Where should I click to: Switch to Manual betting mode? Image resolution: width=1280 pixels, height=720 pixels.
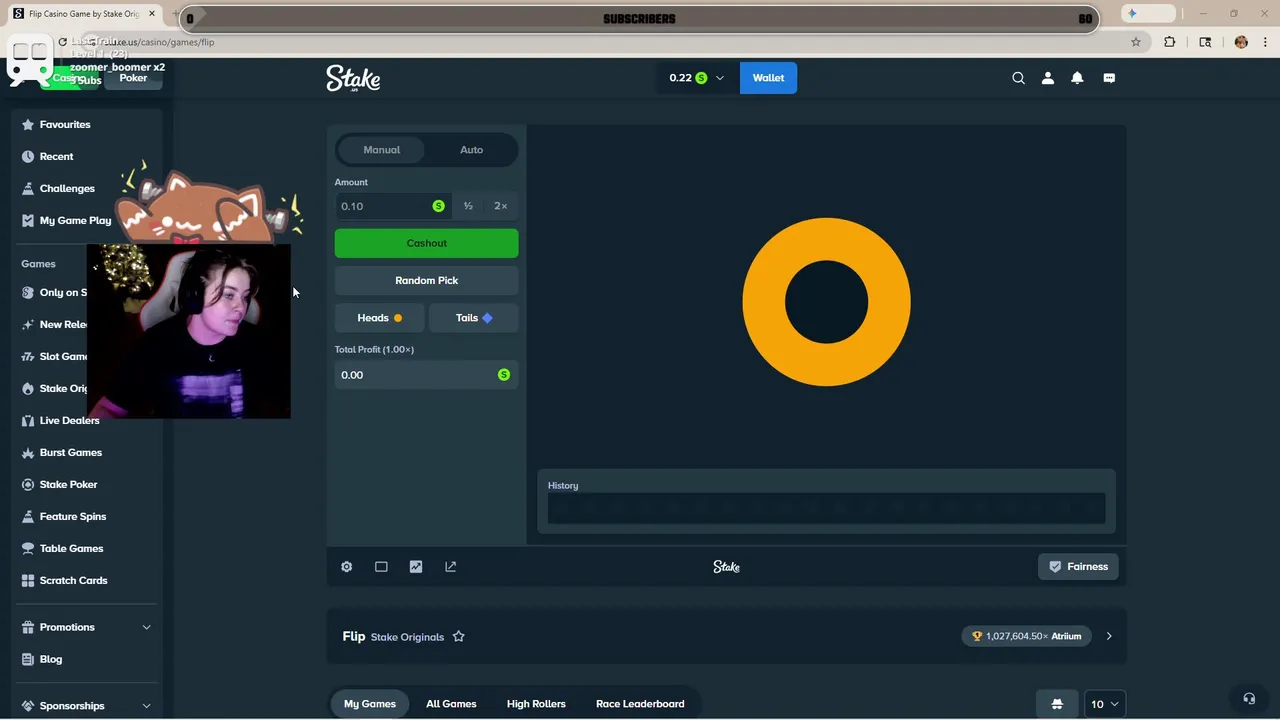point(381,150)
